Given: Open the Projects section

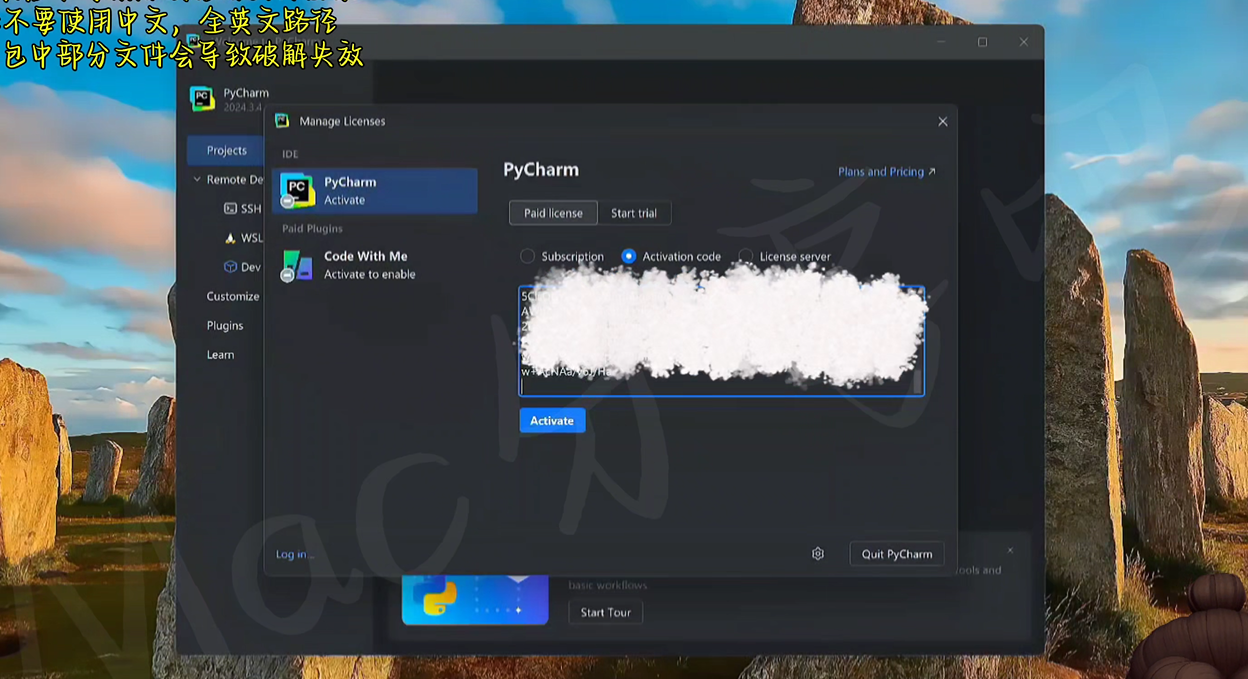Looking at the screenshot, I should pyautogui.click(x=226, y=151).
